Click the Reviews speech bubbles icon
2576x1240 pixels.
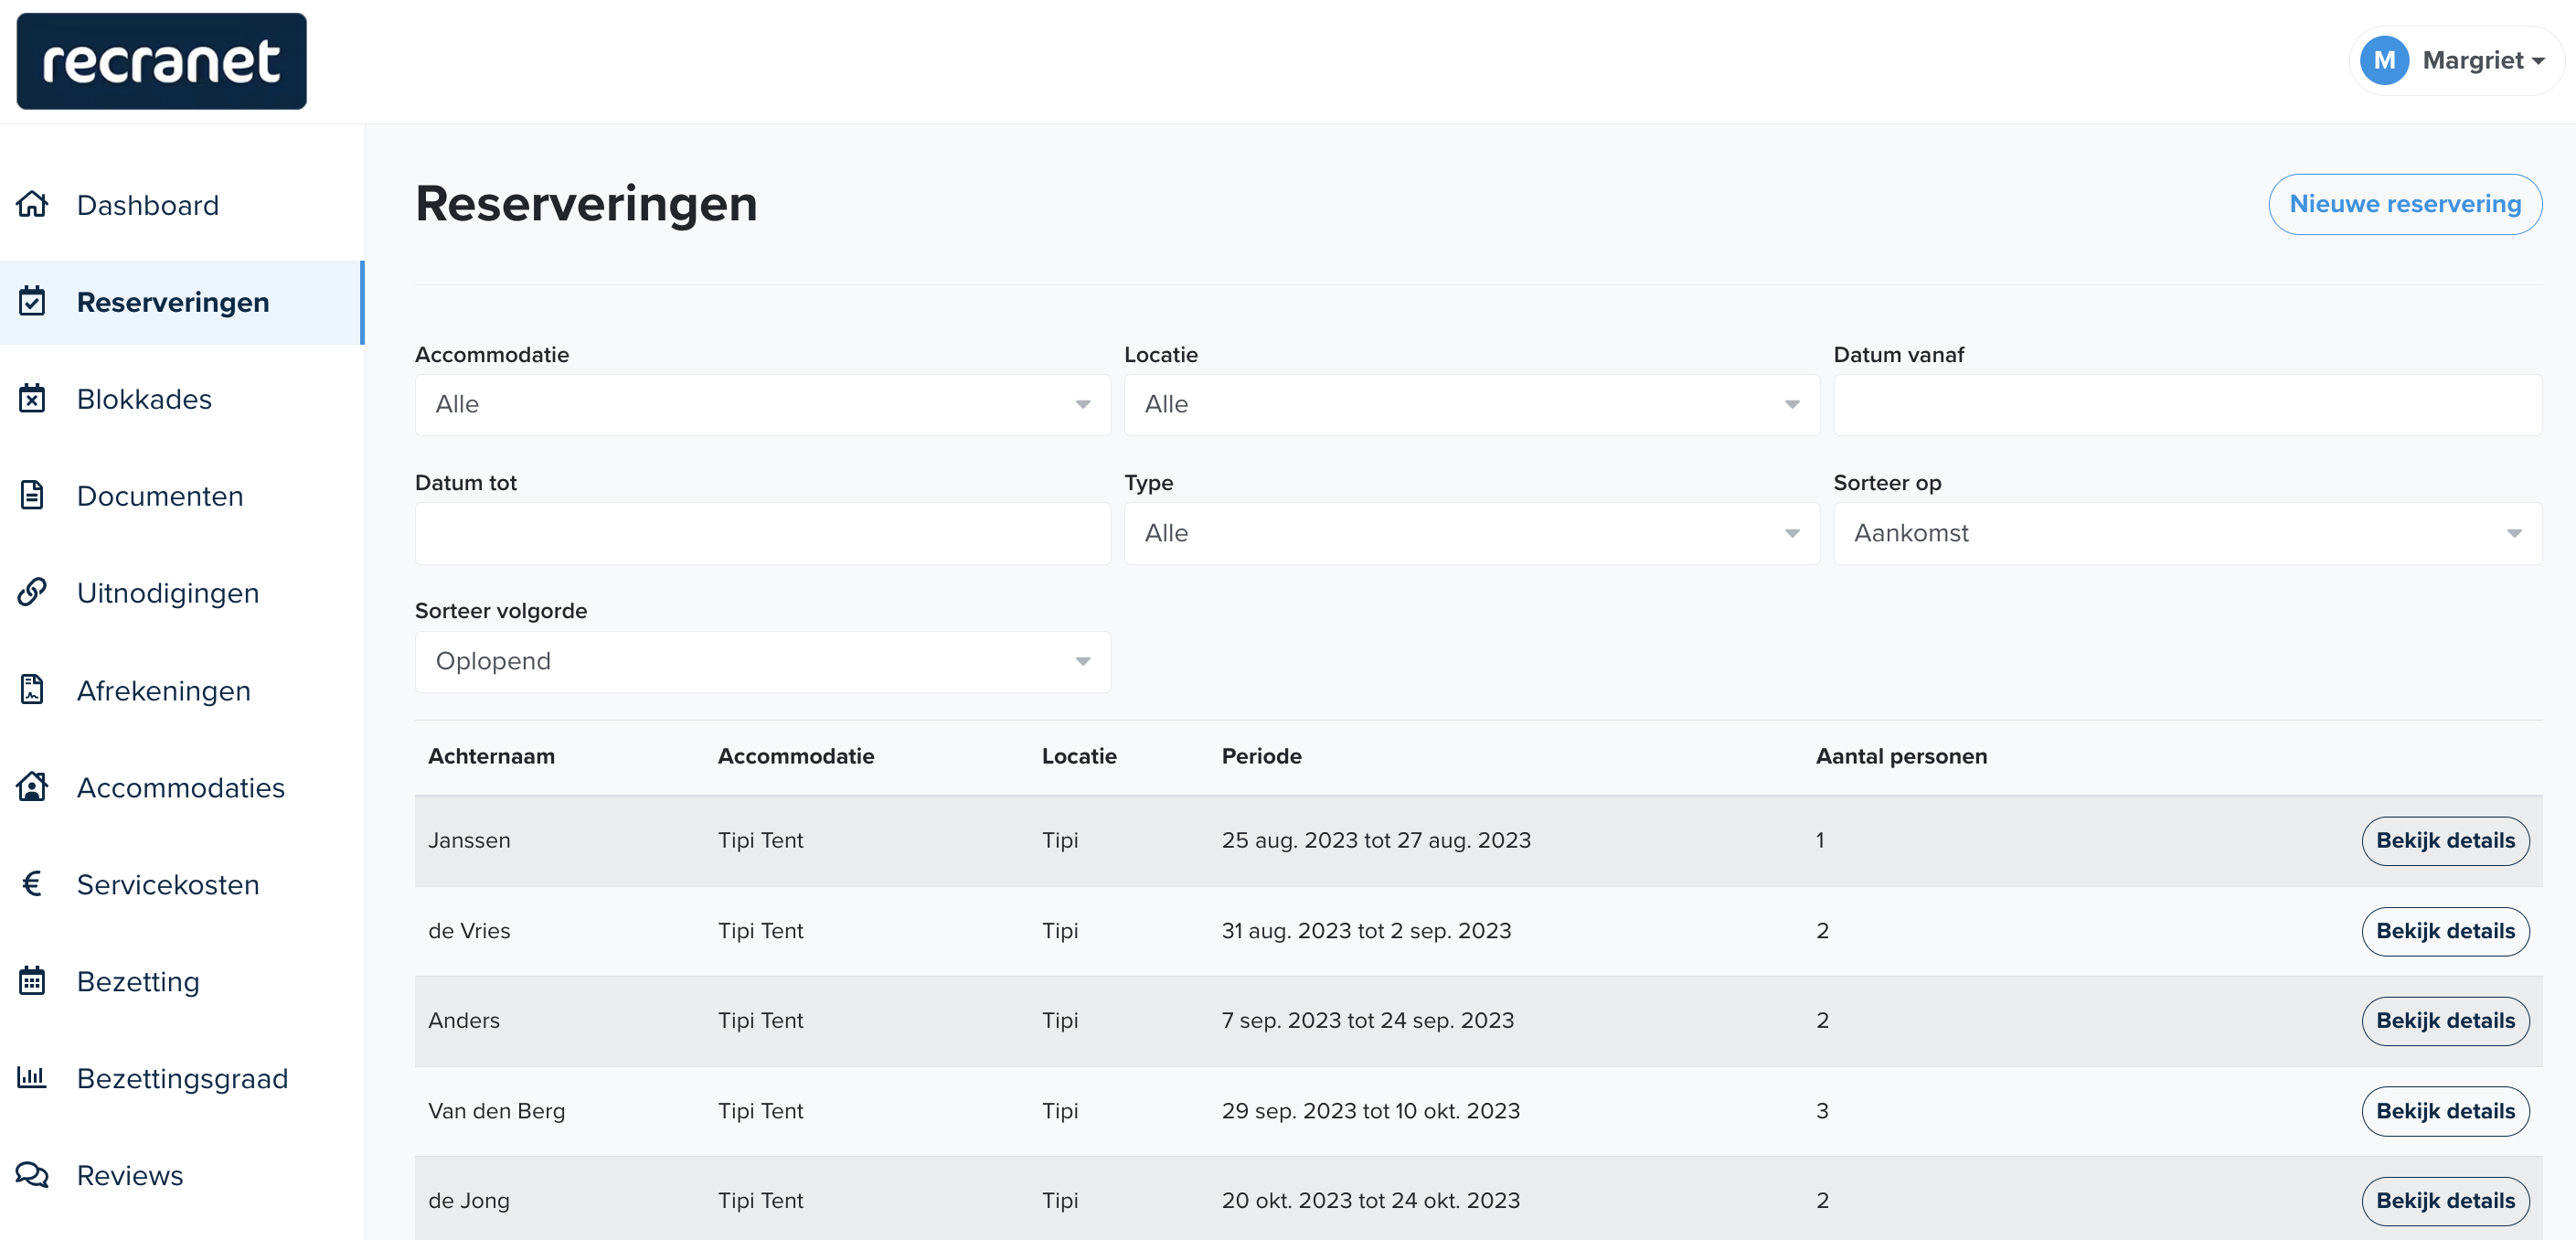32,1174
